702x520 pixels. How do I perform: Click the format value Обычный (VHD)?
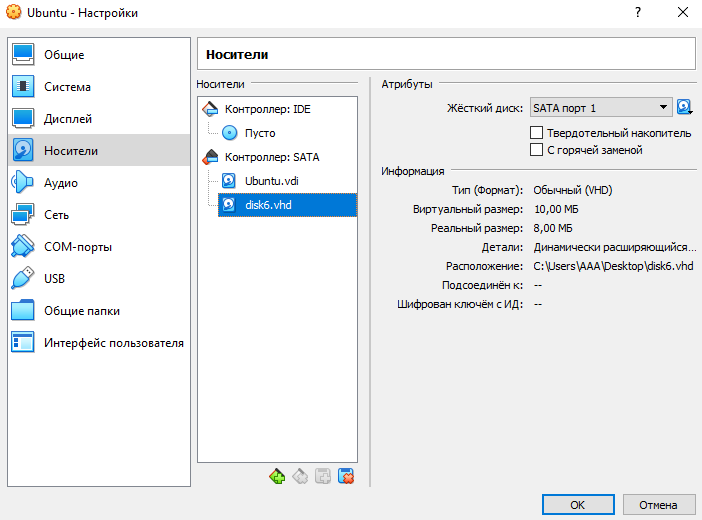[x=573, y=190]
